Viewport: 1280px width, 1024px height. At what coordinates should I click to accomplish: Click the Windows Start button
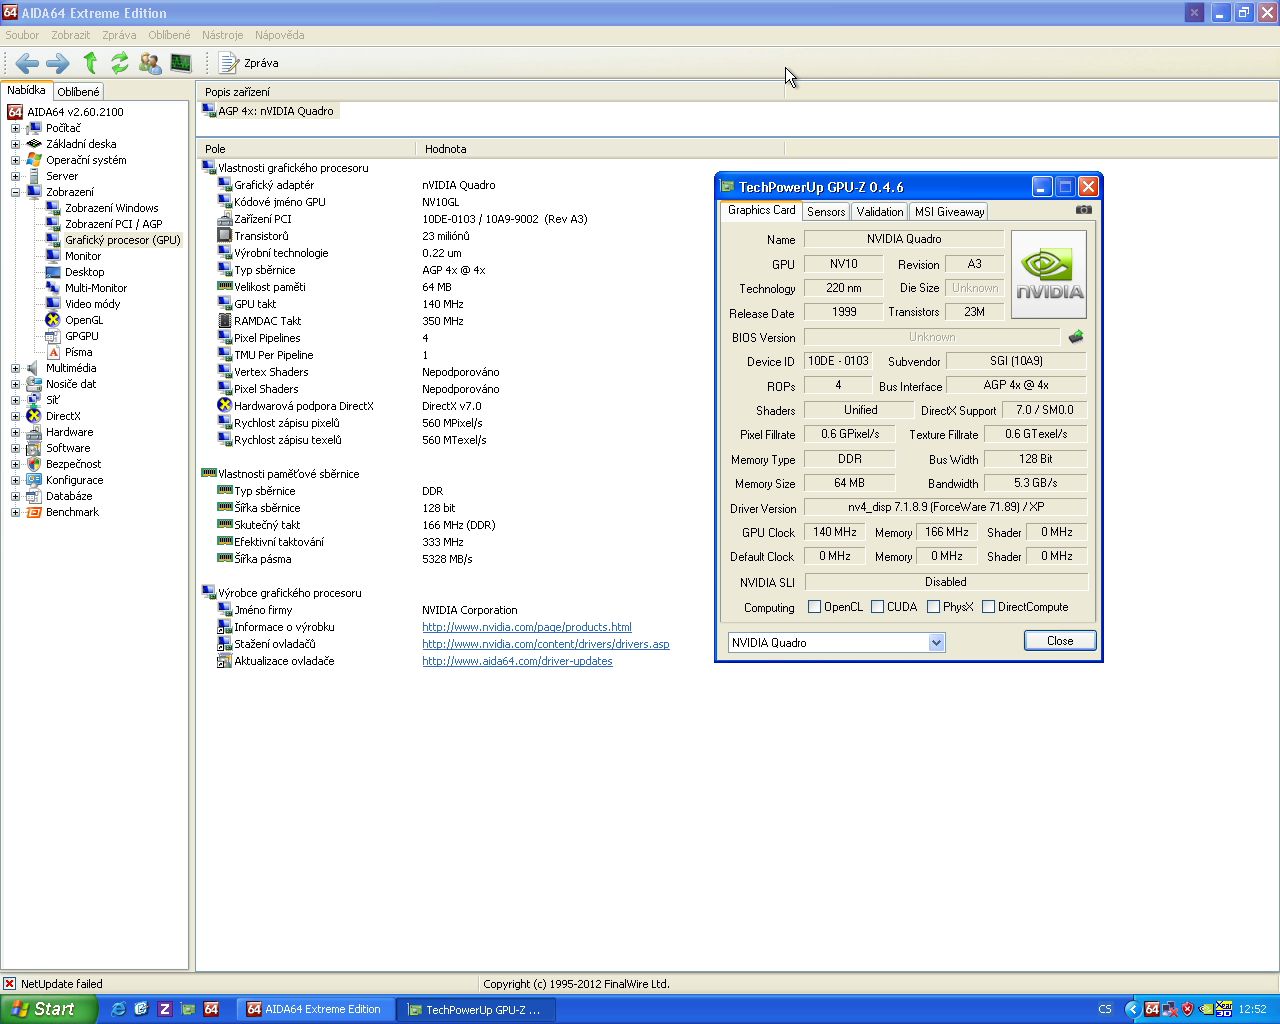(48, 1009)
